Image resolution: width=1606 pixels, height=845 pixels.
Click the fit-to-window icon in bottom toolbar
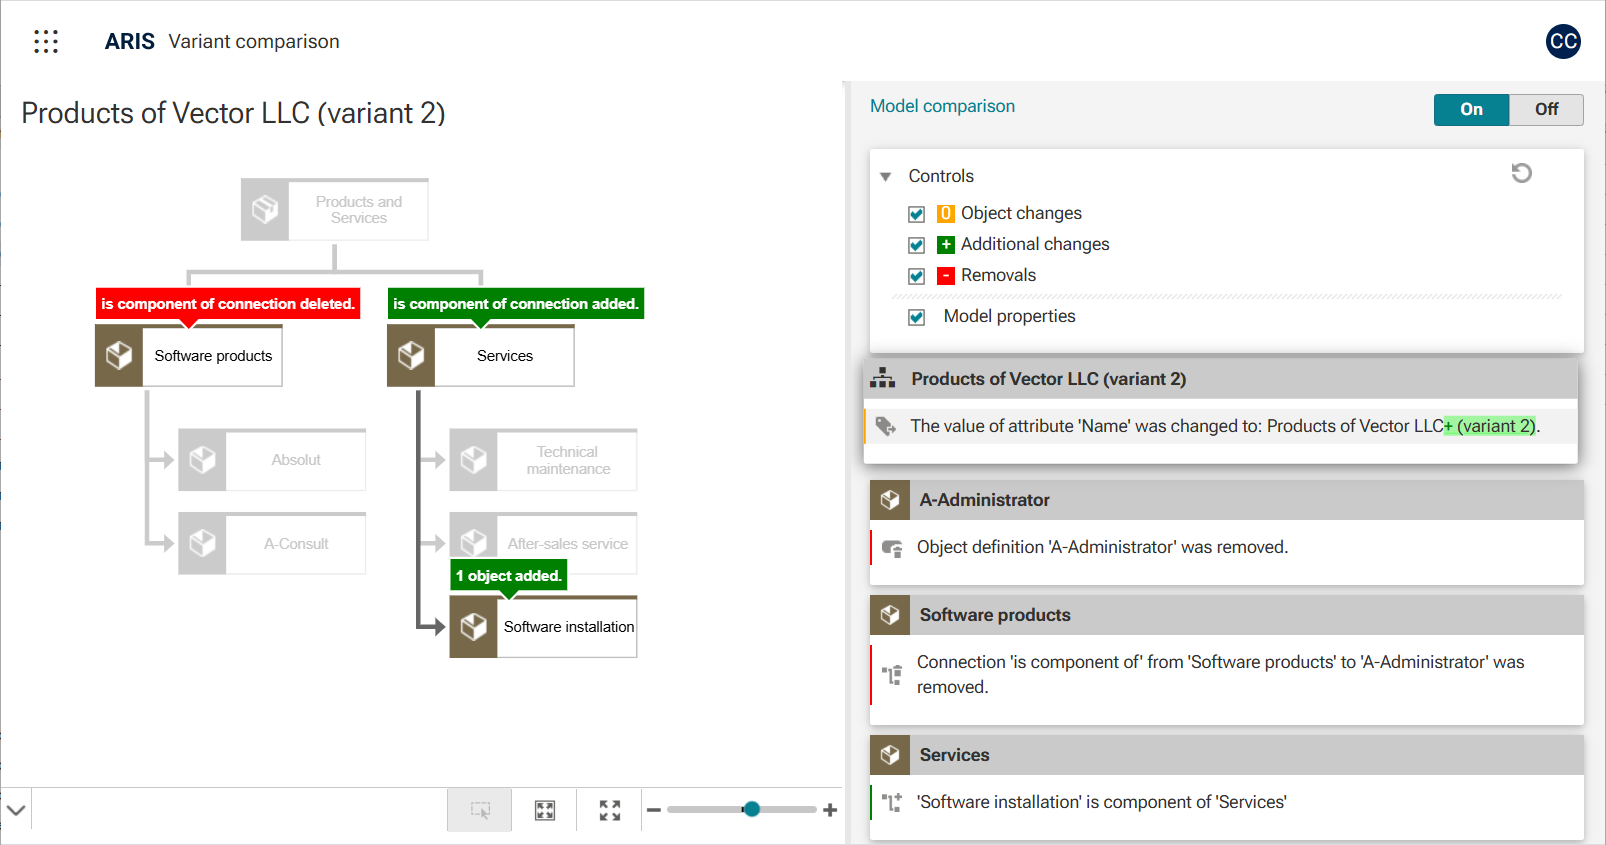(x=545, y=810)
